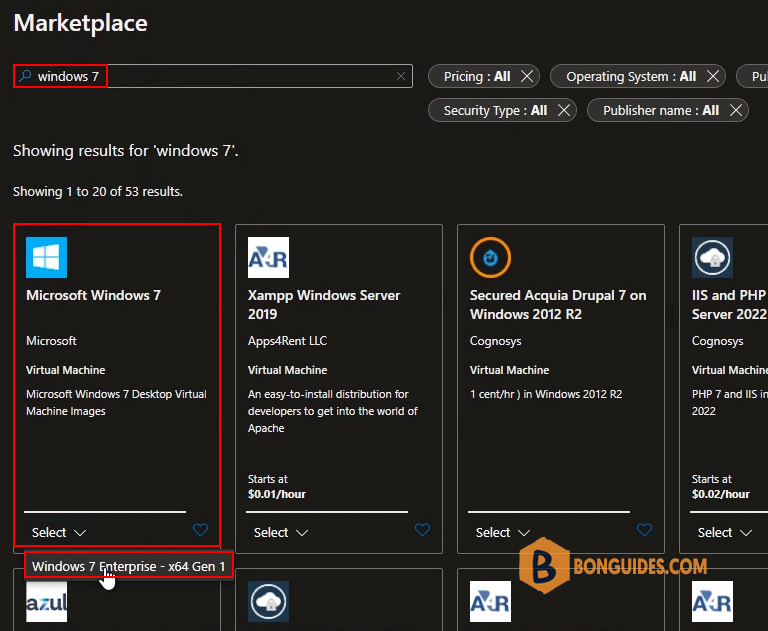Expand Select on Microsoft Windows 7 card
Screen dimensions: 768x631
pos(59,533)
